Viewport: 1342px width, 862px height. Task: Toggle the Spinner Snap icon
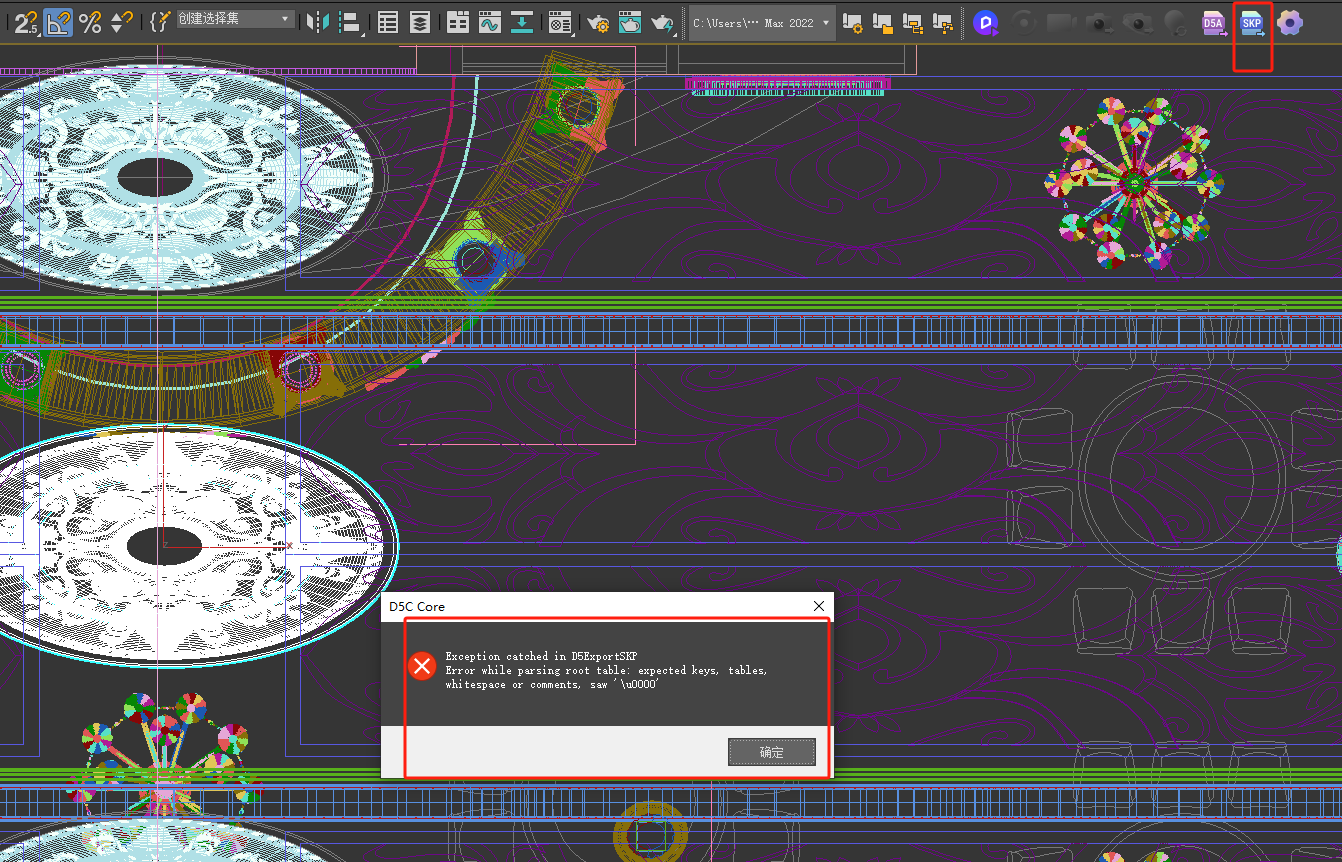pos(121,21)
